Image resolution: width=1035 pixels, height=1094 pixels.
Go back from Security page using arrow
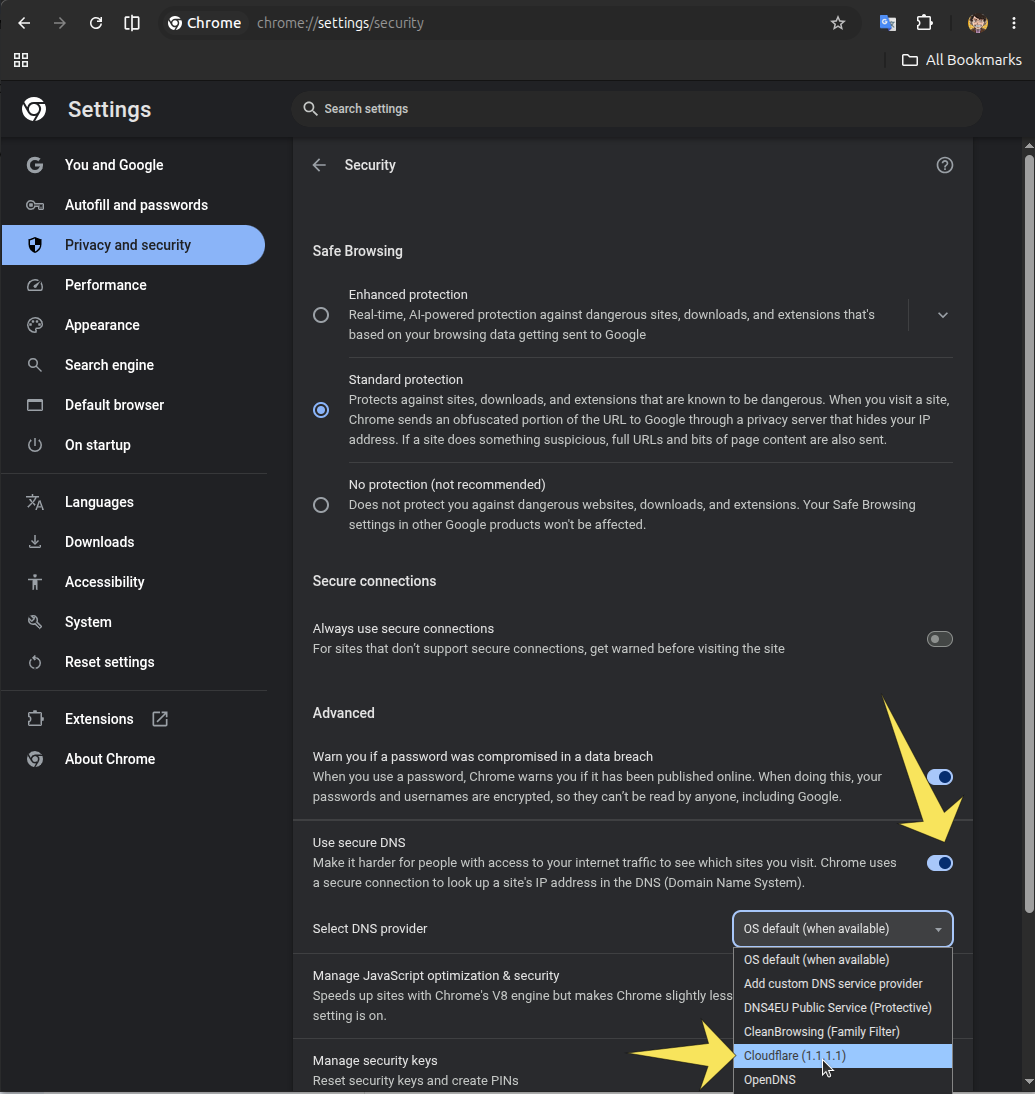[x=319, y=165]
